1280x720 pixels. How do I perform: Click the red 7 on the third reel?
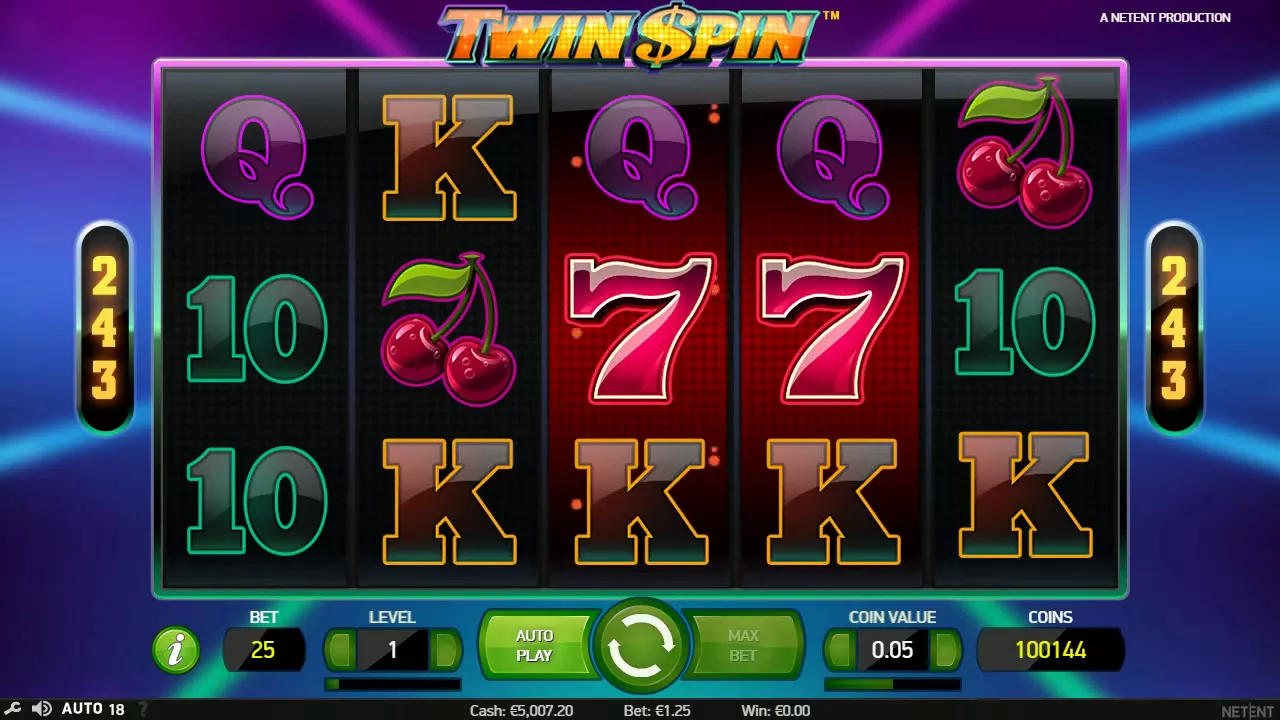641,328
